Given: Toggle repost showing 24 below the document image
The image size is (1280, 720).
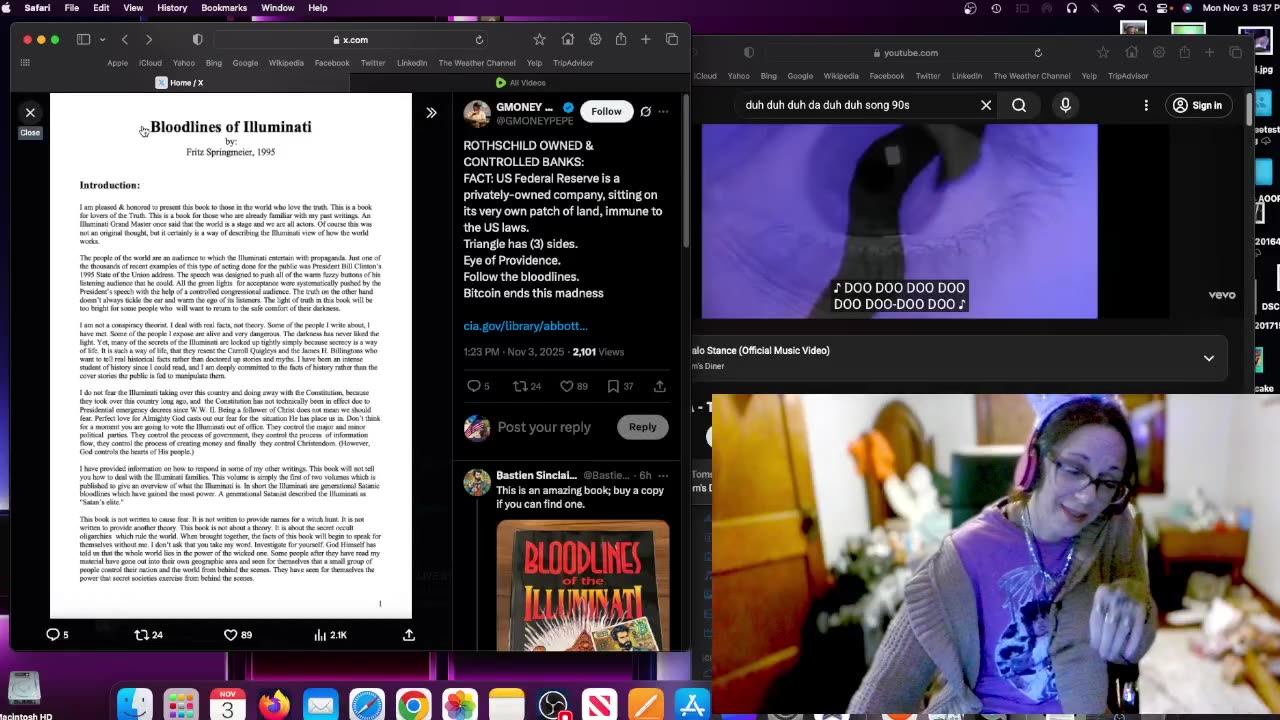Looking at the screenshot, I should (149, 635).
